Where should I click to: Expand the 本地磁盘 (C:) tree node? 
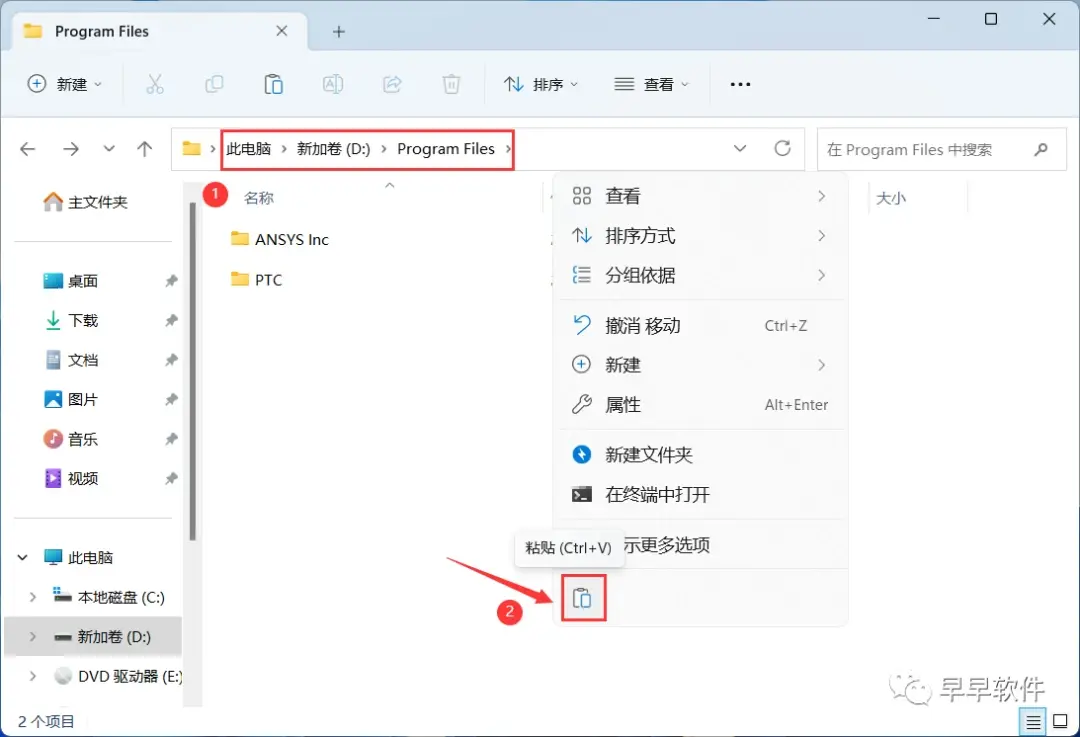(x=32, y=597)
